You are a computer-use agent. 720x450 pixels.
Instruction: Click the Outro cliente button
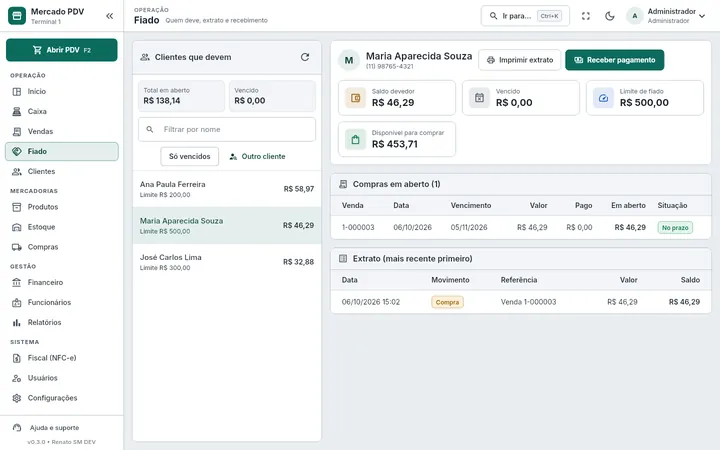(x=257, y=157)
